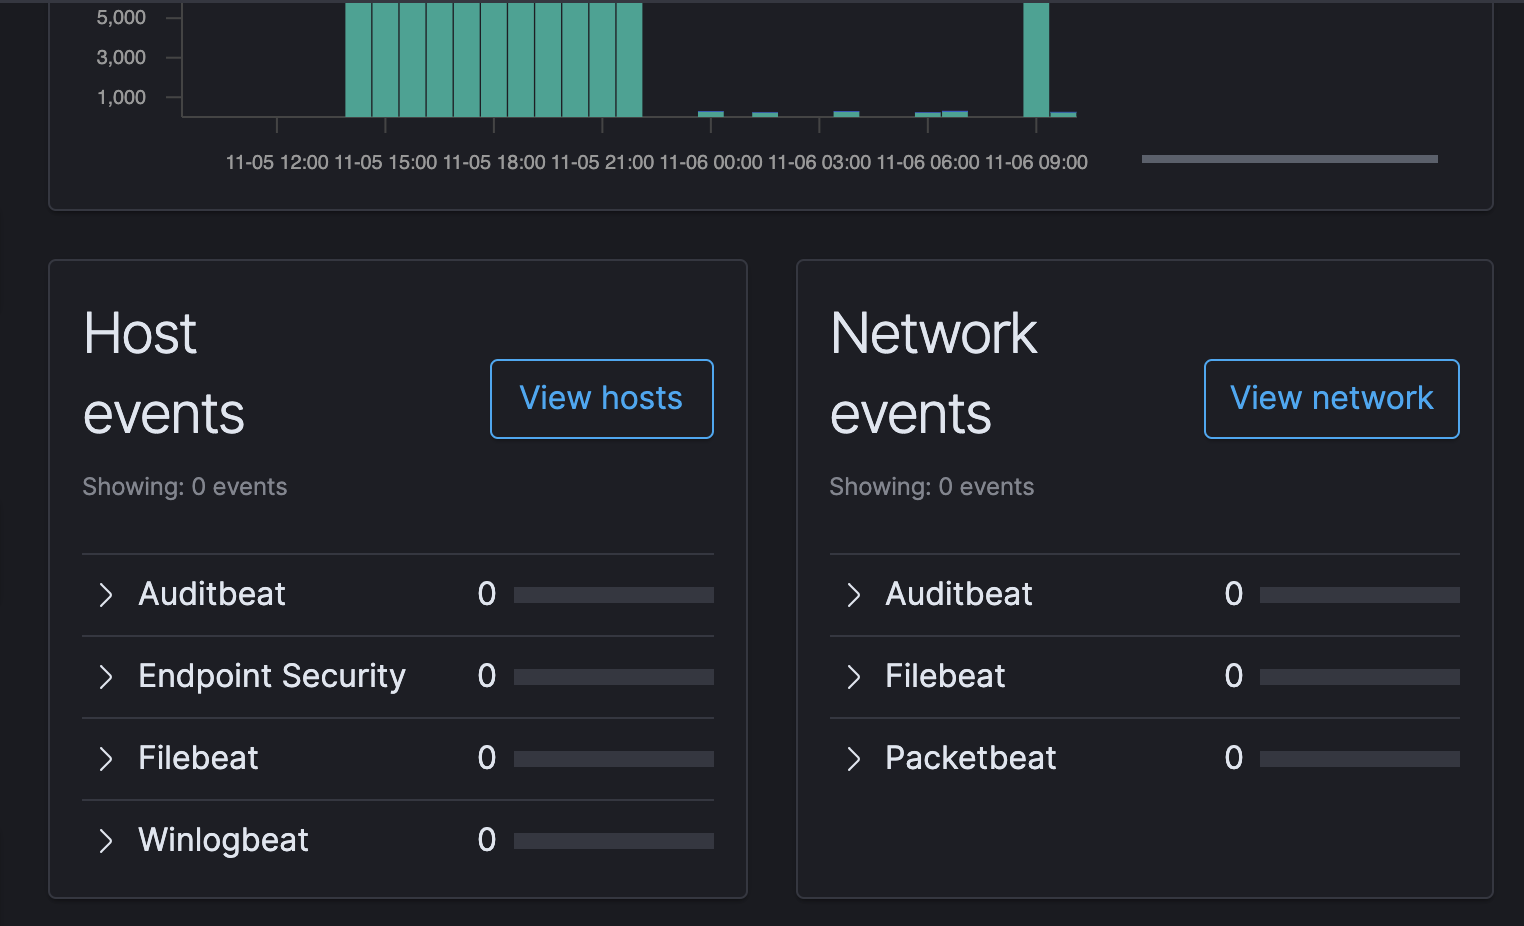Select Auditbeat label in Network events
Viewport: 1524px width, 926px height.
click(x=959, y=594)
